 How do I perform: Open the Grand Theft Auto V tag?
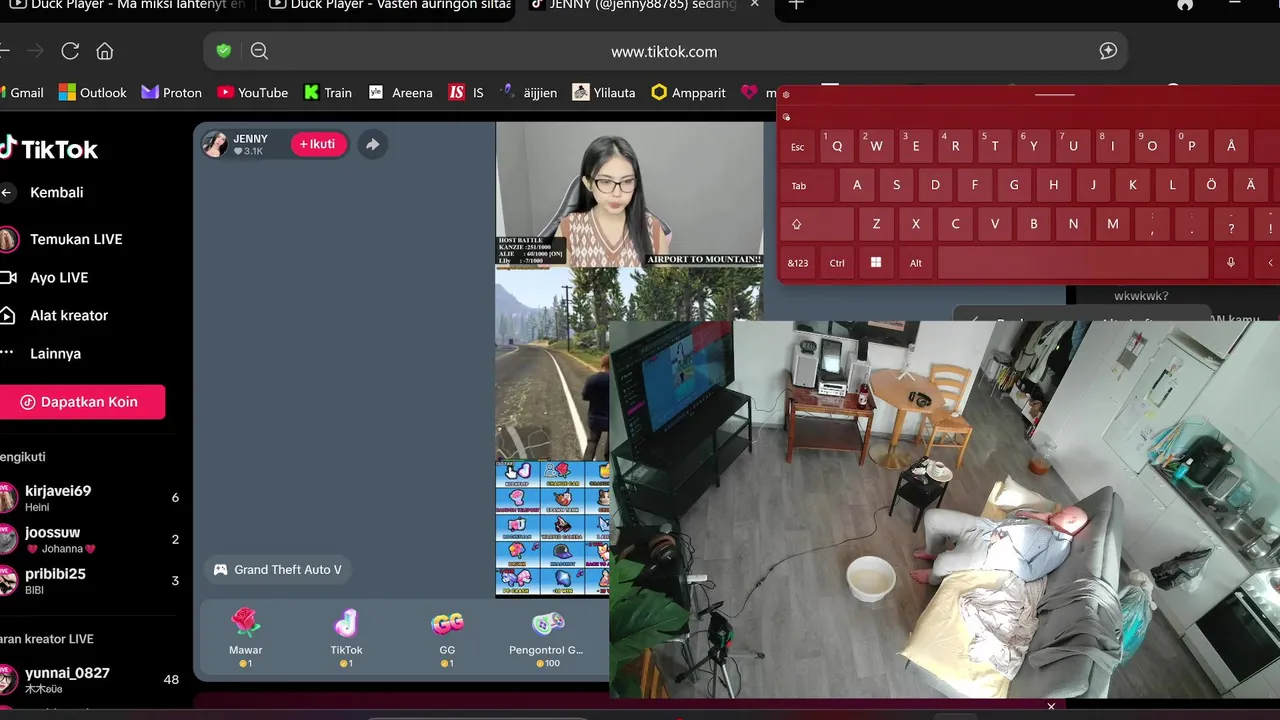point(277,570)
